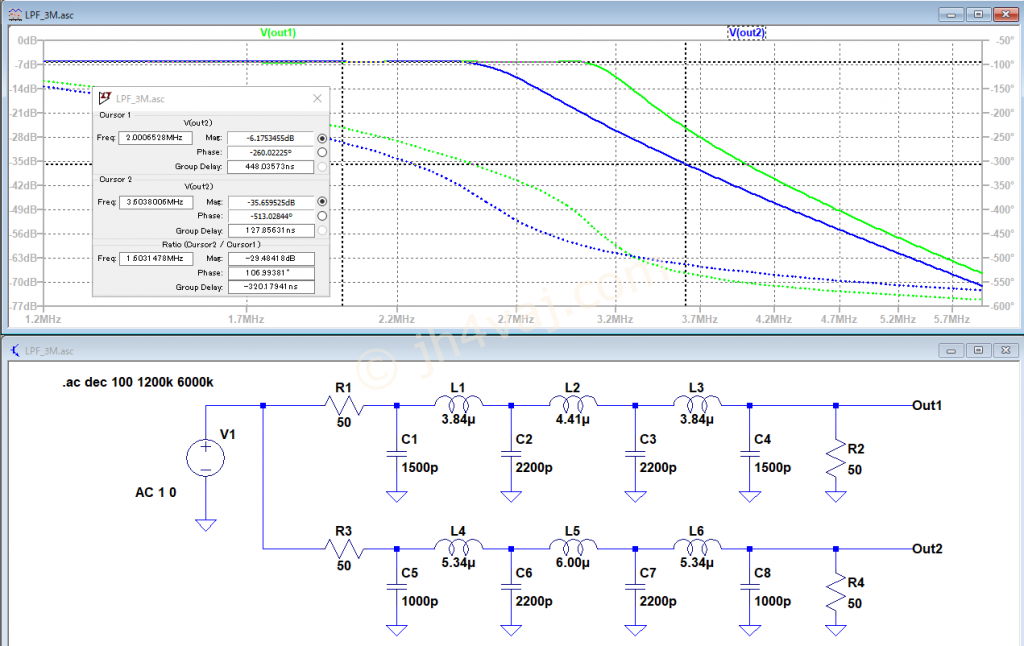Select the C6 capacitor symbol
This screenshot has height=646, width=1024.
tap(511, 587)
